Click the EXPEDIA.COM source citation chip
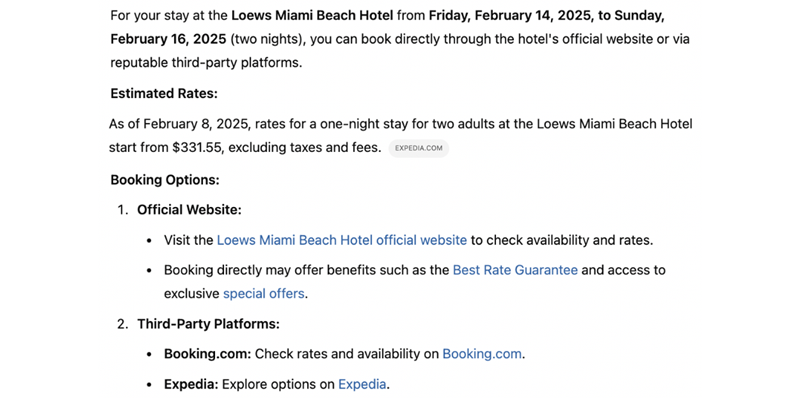 point(418,148)
